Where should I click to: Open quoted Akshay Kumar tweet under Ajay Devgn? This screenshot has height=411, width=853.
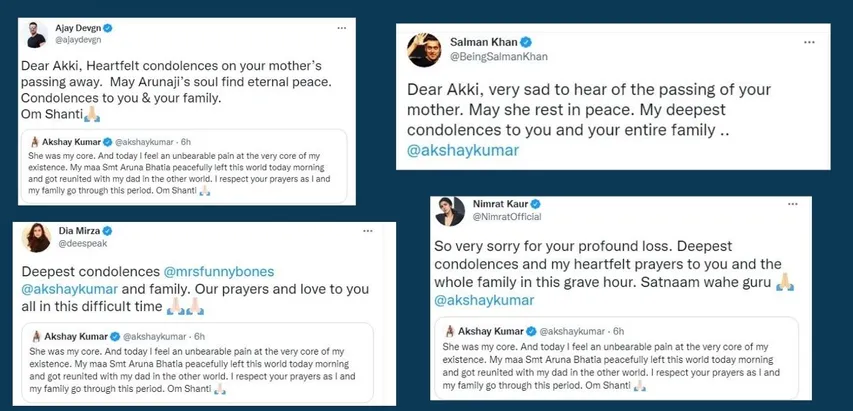184,166
